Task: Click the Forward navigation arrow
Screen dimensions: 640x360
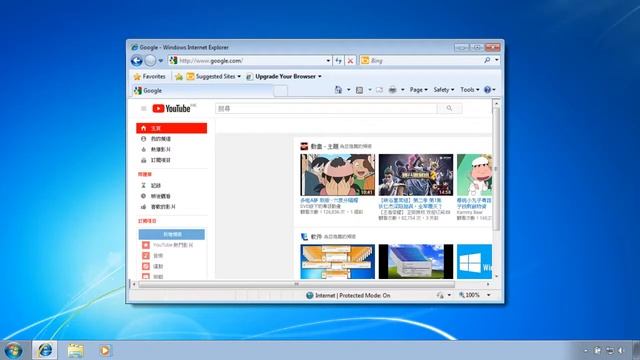Action: pyautogui.click(x=150, y=61)
